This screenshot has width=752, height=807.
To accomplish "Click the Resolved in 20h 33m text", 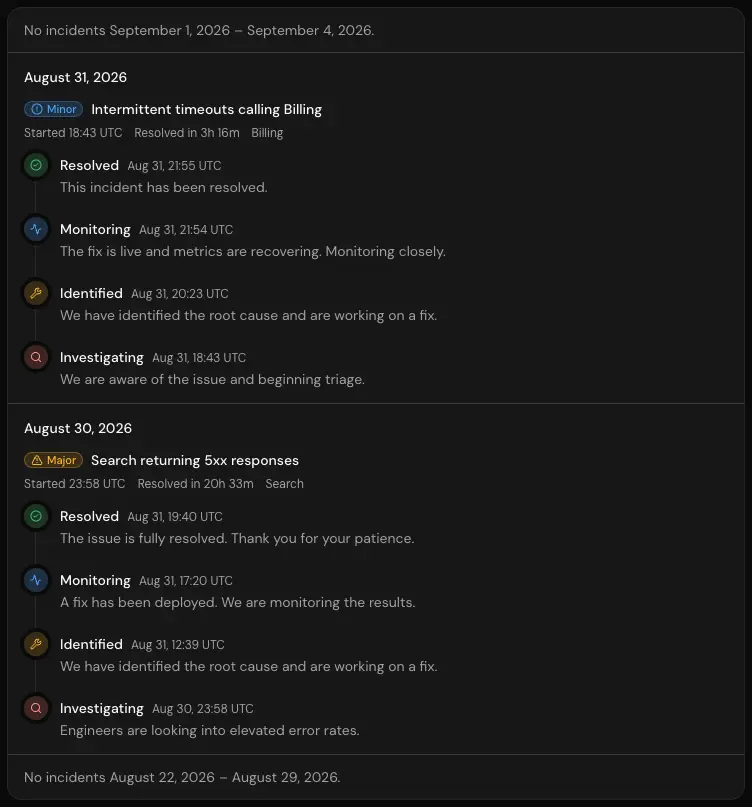I will [x=196, y=484].
